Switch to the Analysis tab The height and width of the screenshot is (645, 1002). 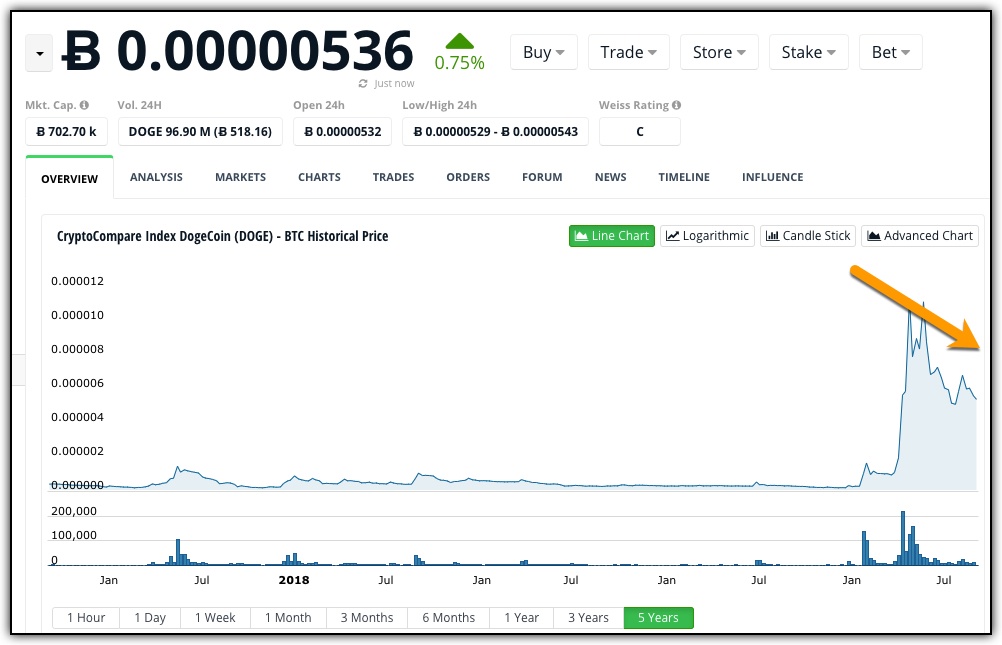[x=156, y=177]
